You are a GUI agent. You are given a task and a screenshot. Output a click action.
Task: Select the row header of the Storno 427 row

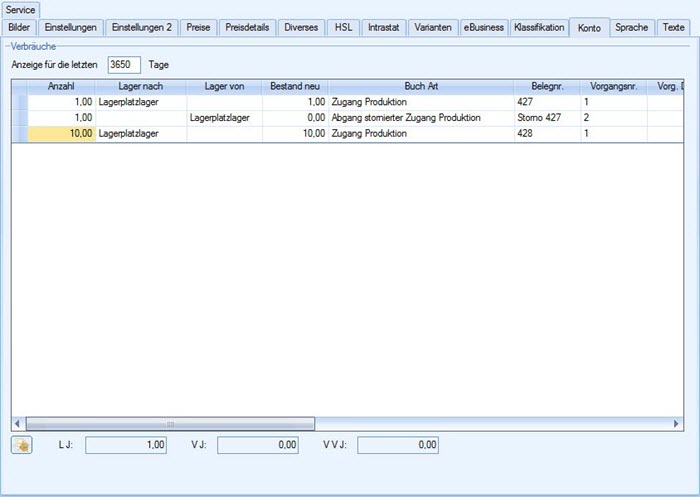(x=19, y=118)
